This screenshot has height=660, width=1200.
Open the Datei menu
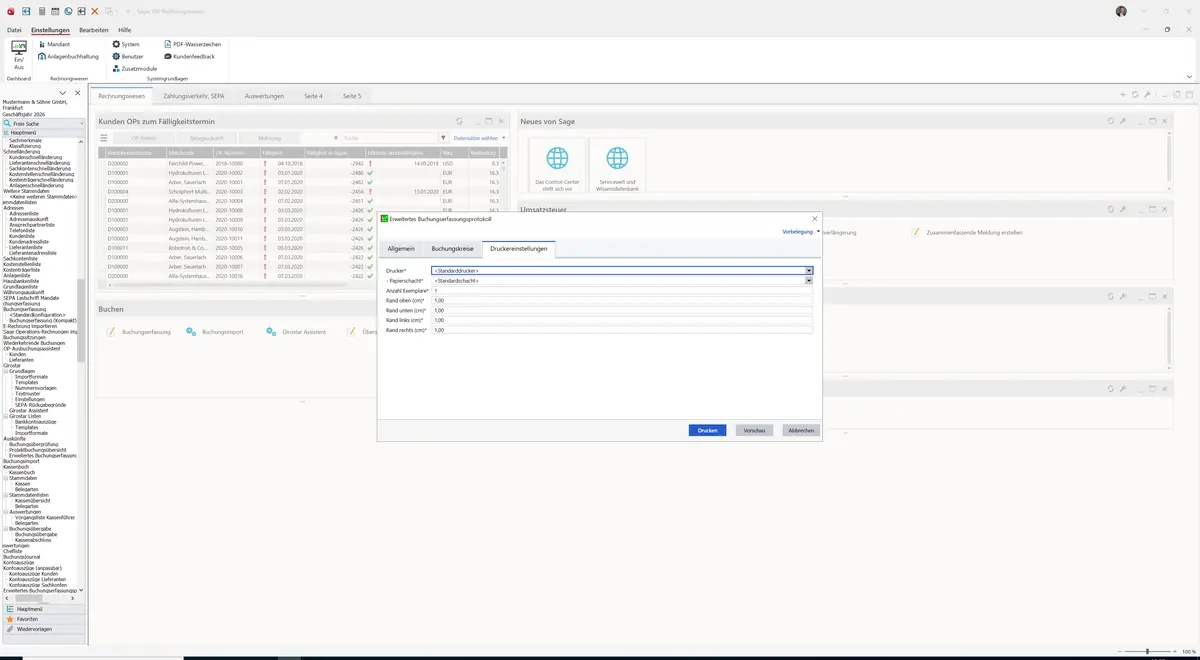[x=14, y=30]
